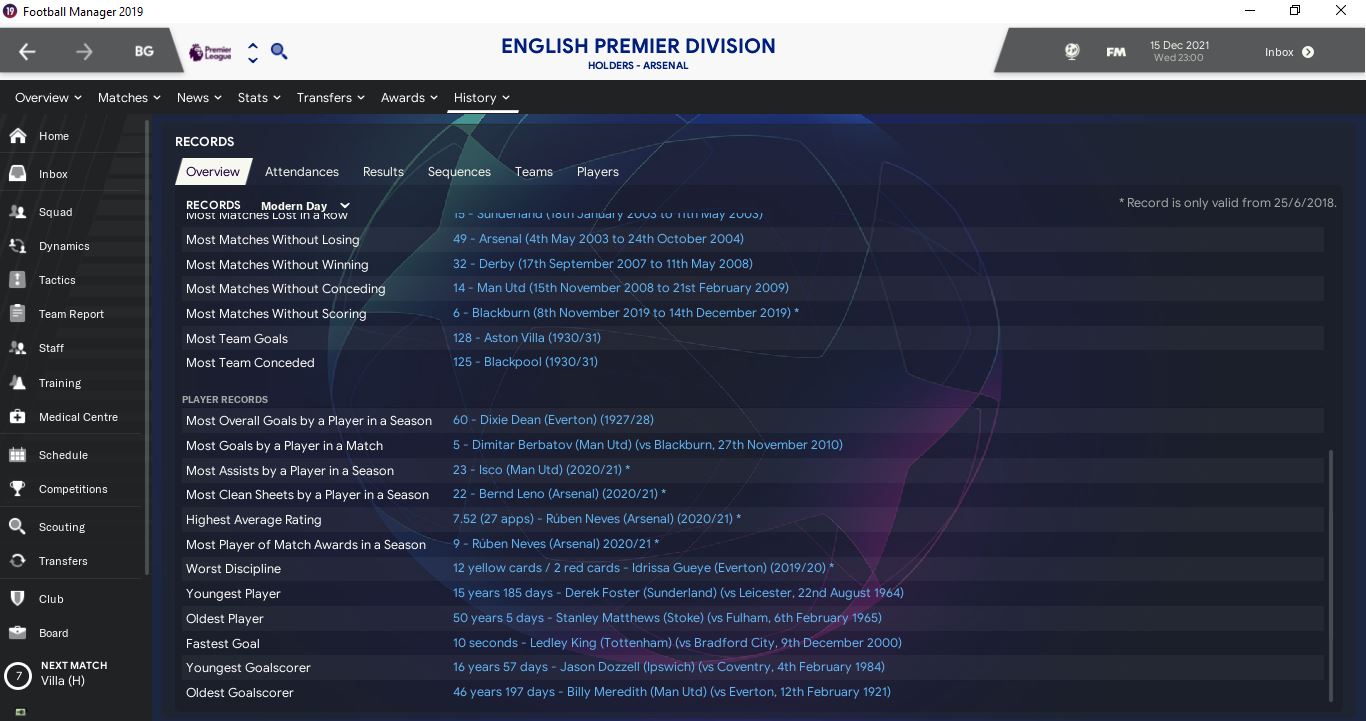Click the Aston Villa 128 goals record
1366x721 pixels.
pyautogui.click(x=527, y=338)
